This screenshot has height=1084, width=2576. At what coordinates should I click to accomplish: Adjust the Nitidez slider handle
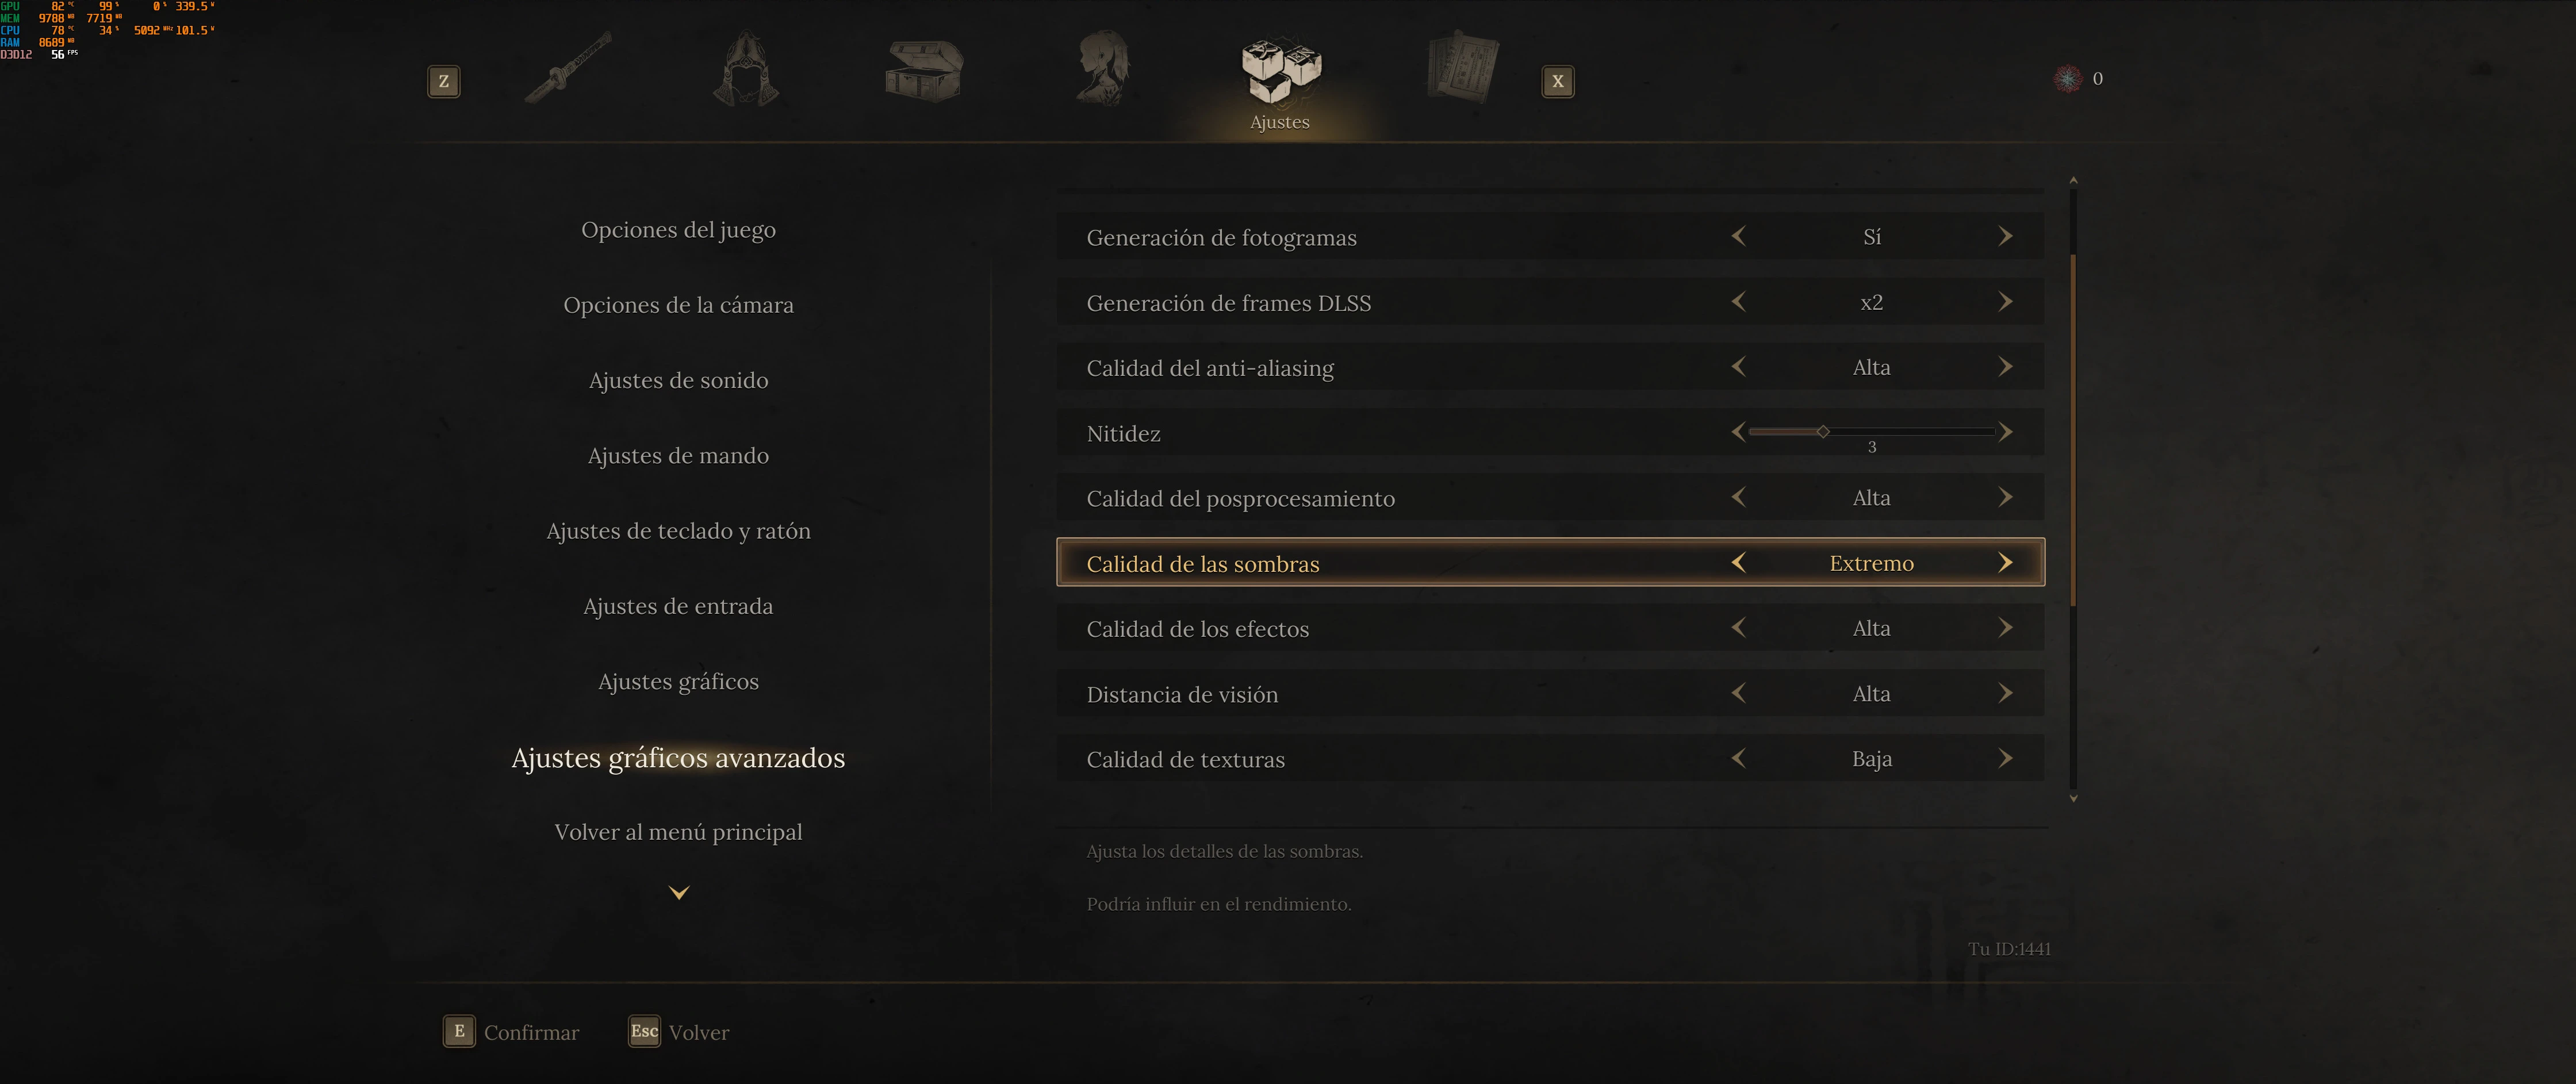pos(1823,431)
